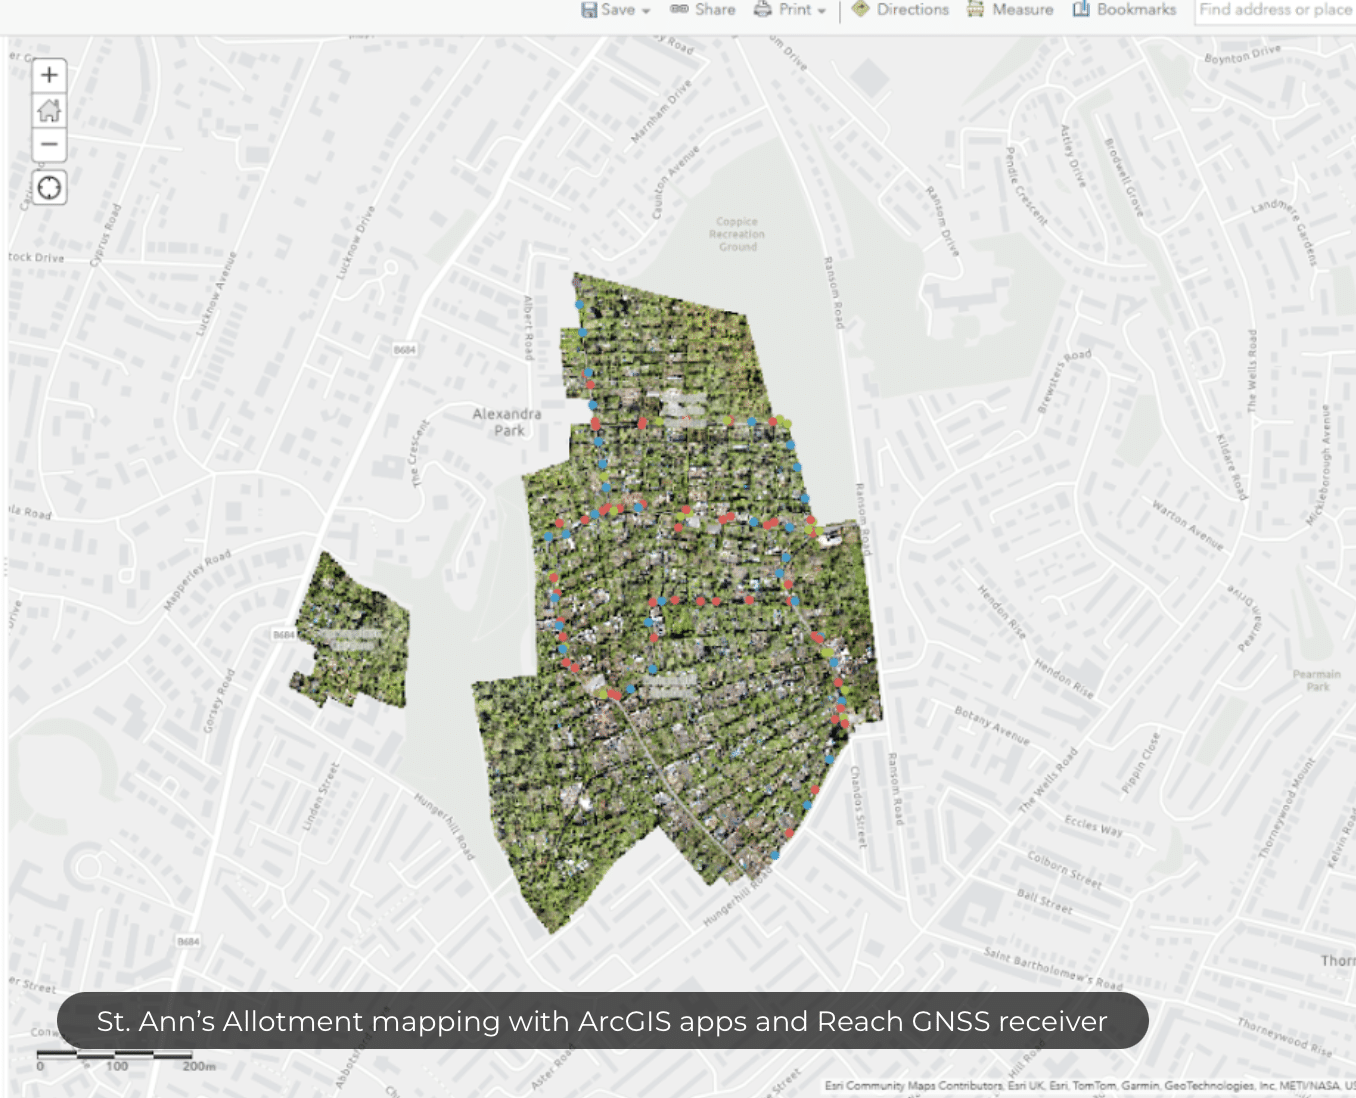Screen dimensions: 1356x1098
Task: Open the Share menu item
Action: click(714, 9)
